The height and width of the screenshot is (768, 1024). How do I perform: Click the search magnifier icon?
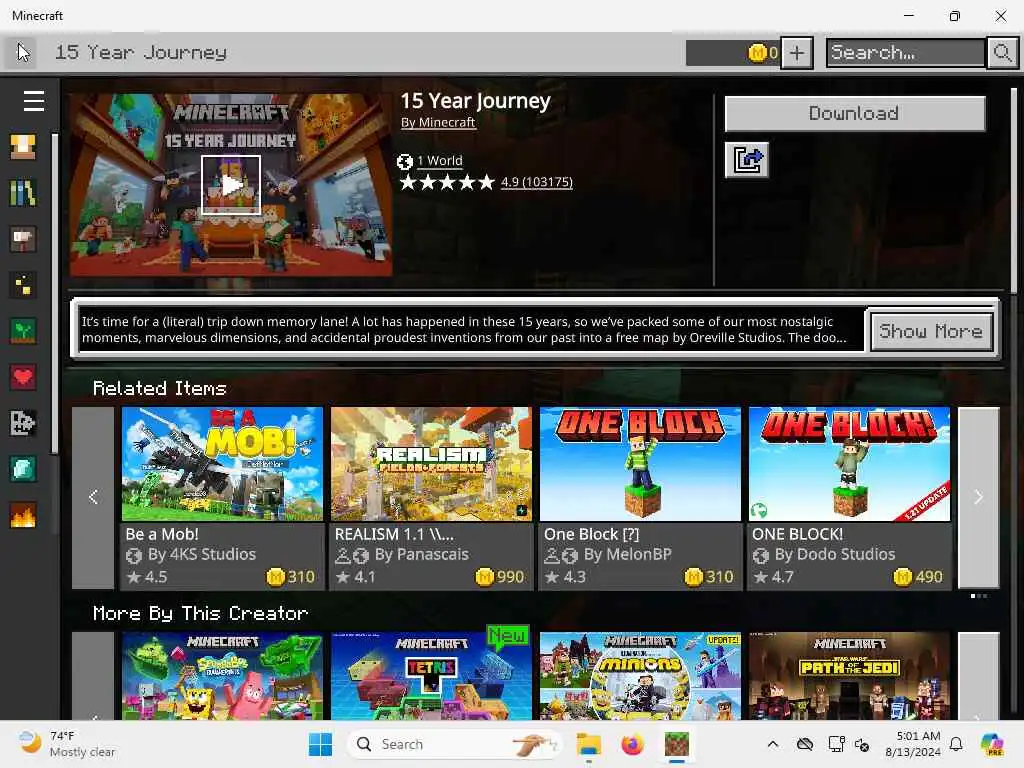[x=1002, y=53]
